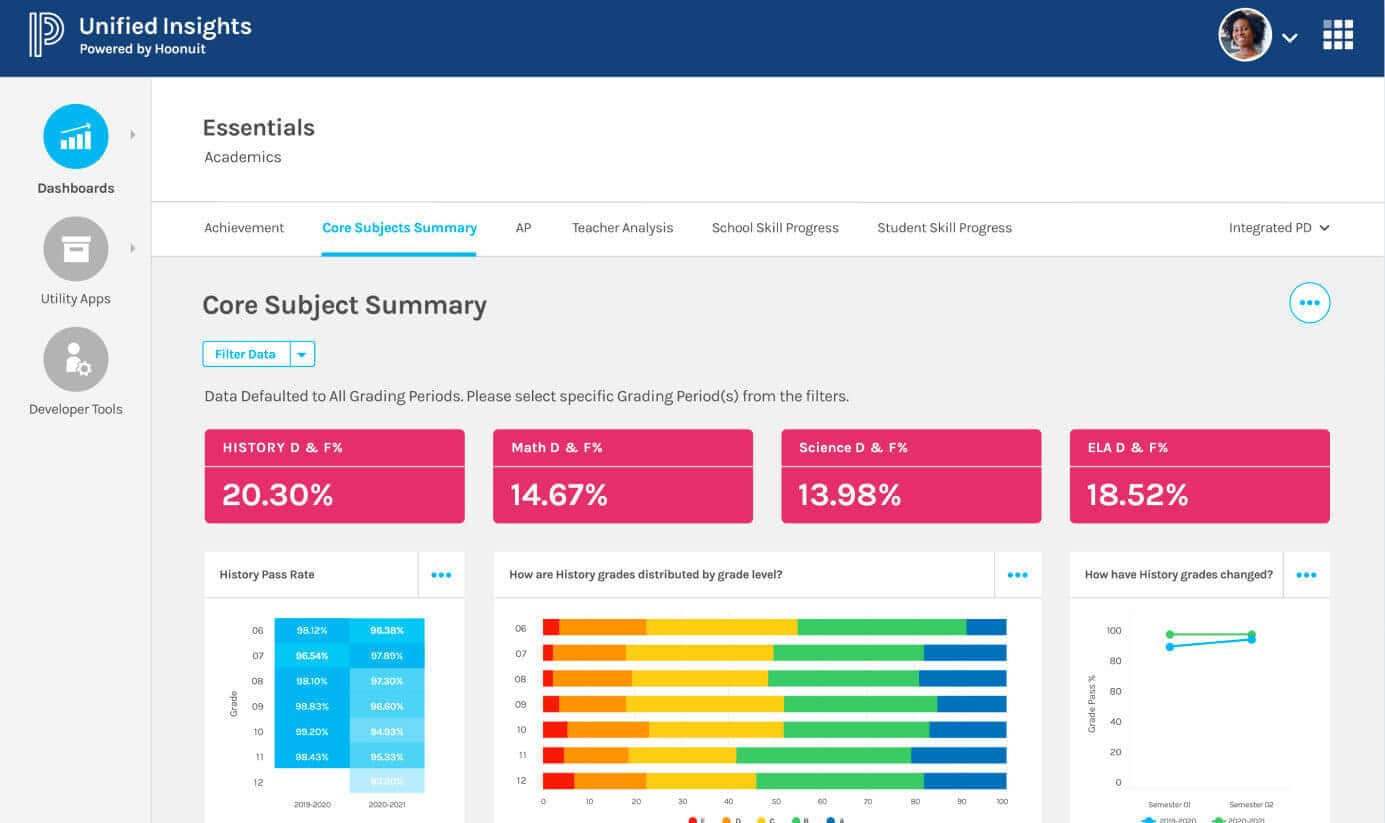Screen dimensions: 1385x823
Task: Click the Filter Data button
Action: click(x=245, y=354)
